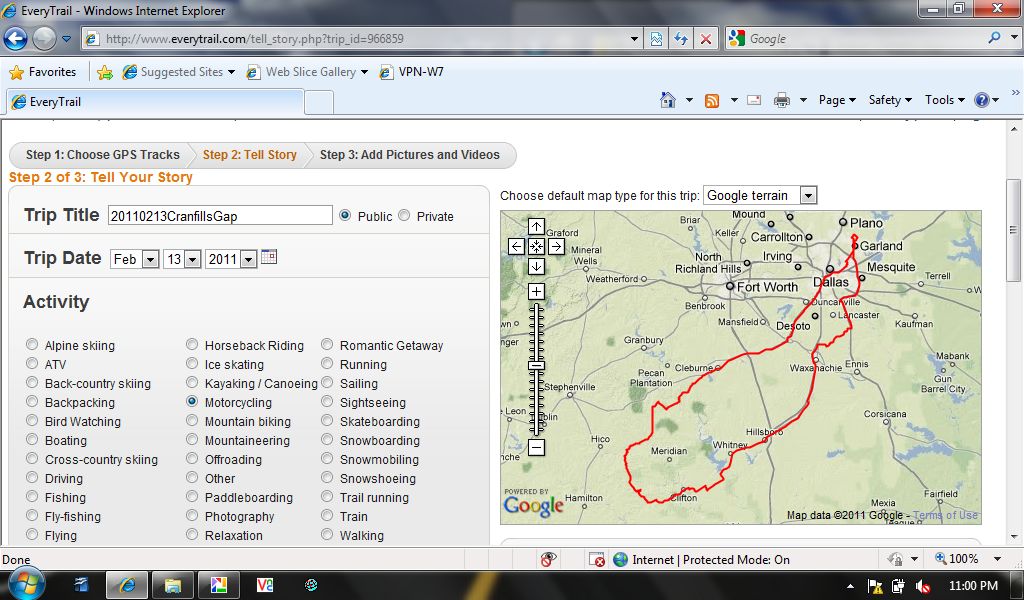Select Sightseeing activity radio button
Image resolution: width=1024 pixels, height=600 pixels.
click(327, 402)
